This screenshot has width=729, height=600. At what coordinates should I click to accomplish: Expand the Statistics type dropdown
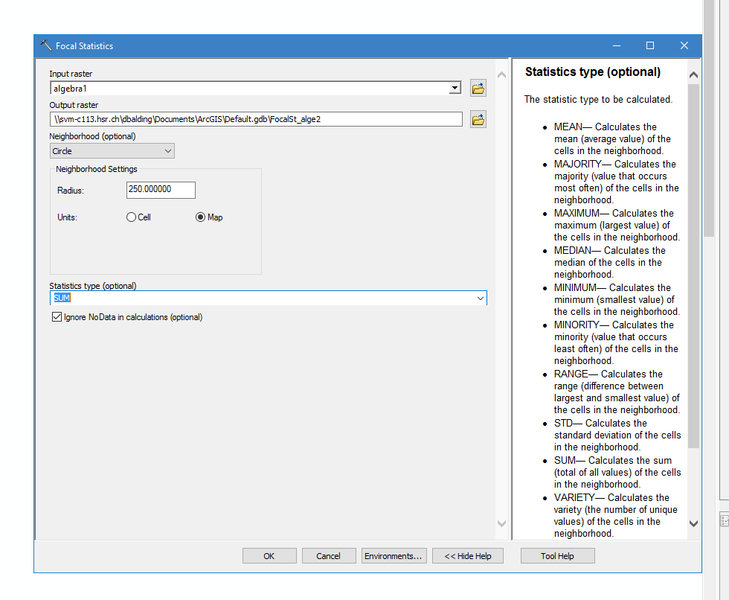(x=480, y=298)
